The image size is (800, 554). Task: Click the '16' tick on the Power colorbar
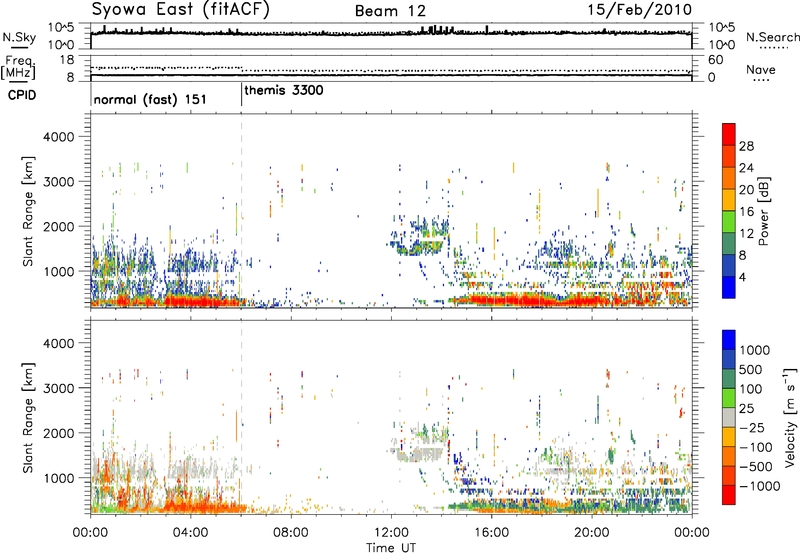(746, 211)
